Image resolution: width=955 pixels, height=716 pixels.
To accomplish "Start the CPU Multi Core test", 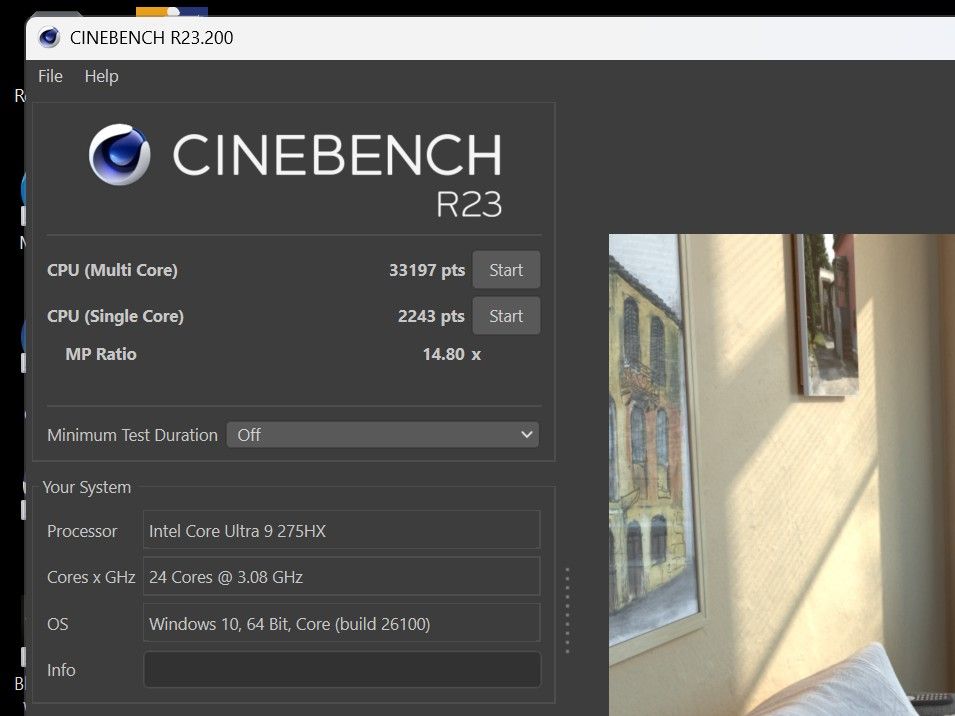I will pyautogui.click(x=506, y=270).
